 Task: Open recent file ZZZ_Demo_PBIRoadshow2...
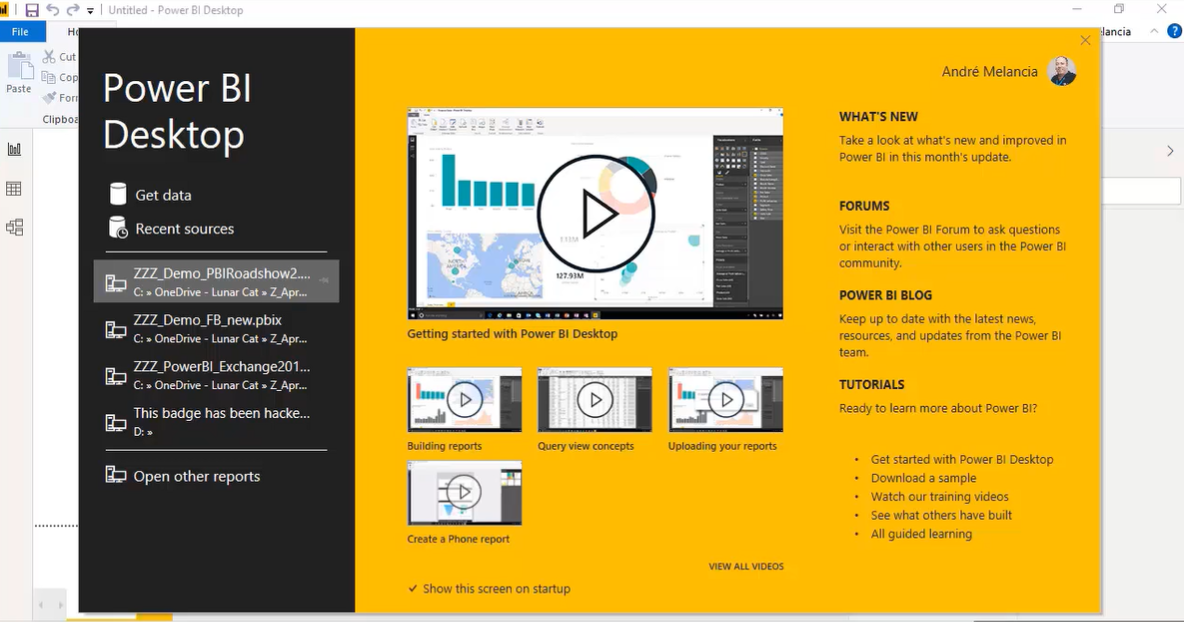pyautogui.click(x=216, y=282)
